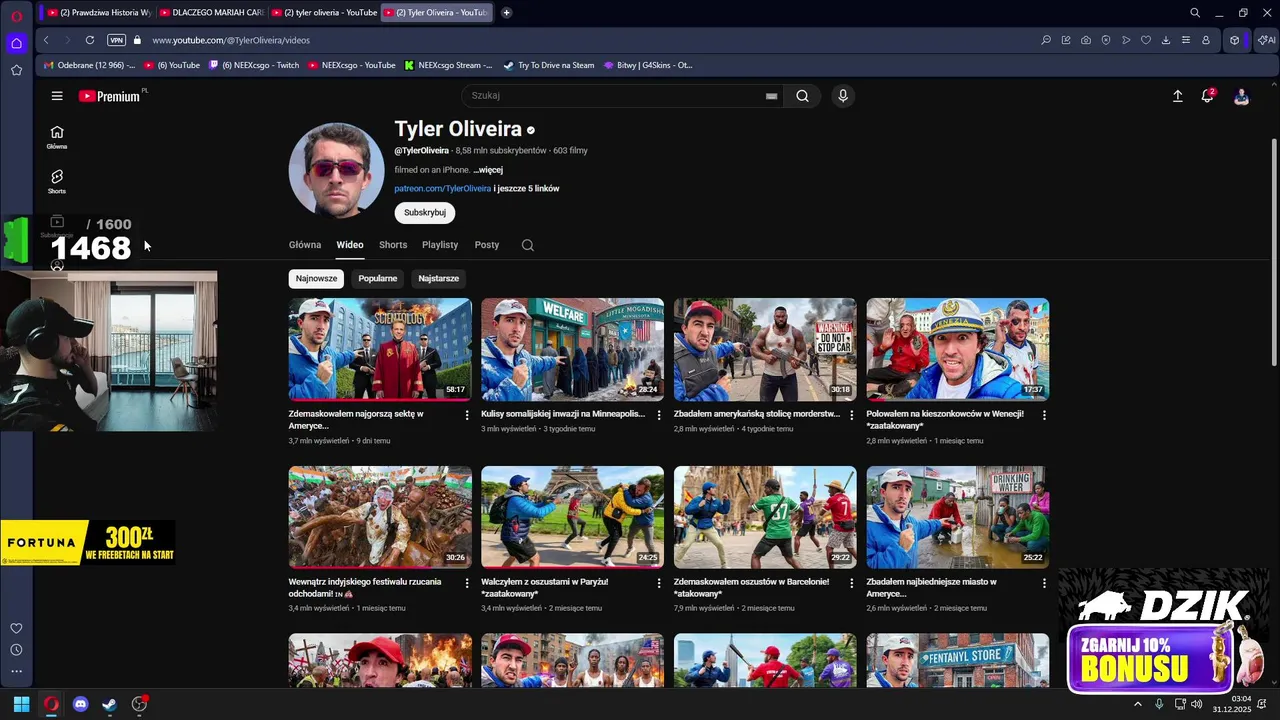Click the YouTube Premium logo

click(x=110, y=96)
